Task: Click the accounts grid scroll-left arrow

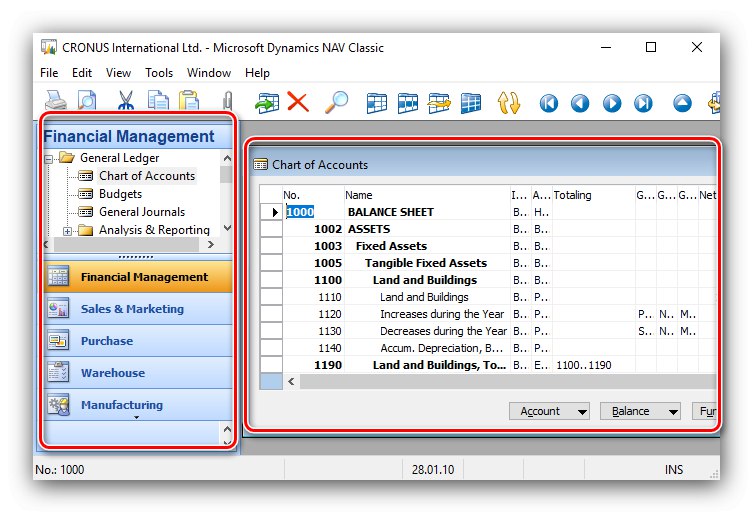Action: click(291, 381)
